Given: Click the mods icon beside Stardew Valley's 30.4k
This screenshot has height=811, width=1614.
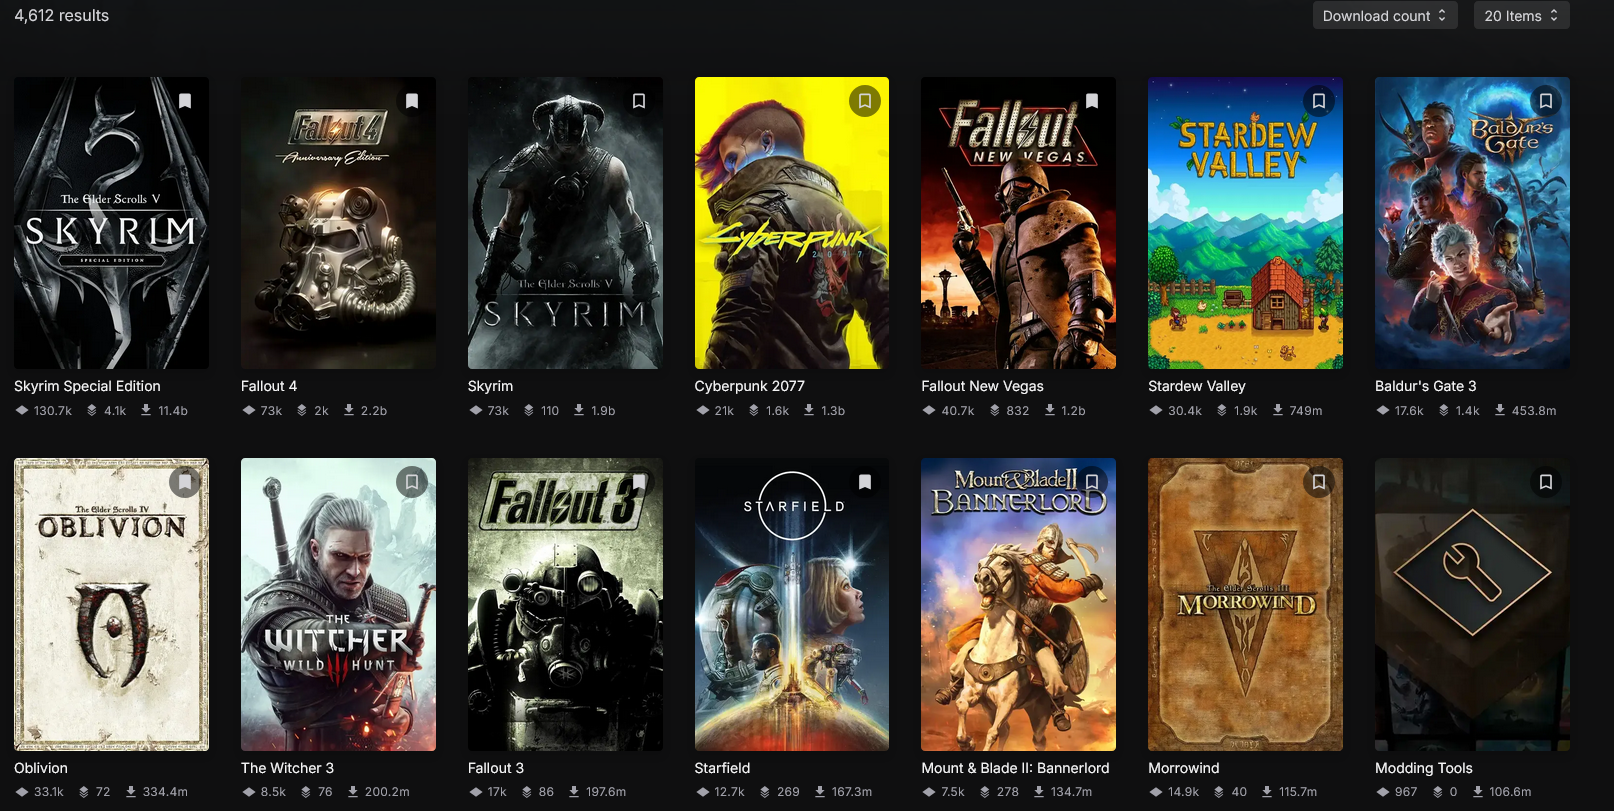Looking at the screenshot, I should [x=1156, y=410].
